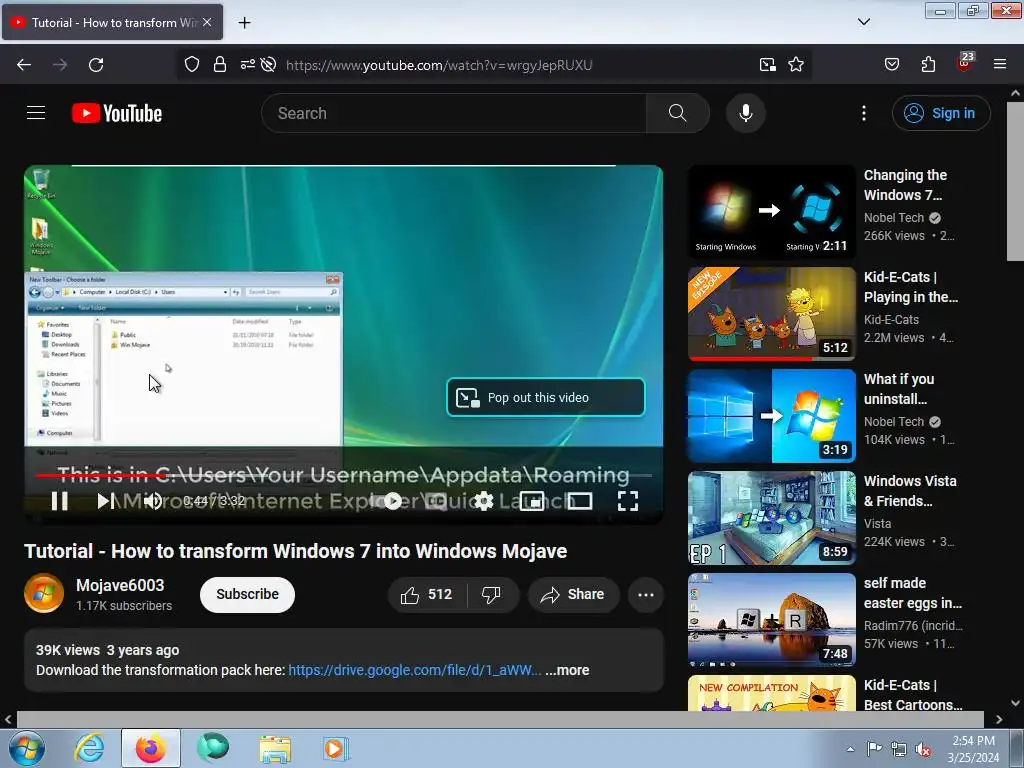Image resolution: width=1024 pixels, height=768 pixels.
Task: Open Mojave6003 channel name link
Action: [120, 585]
